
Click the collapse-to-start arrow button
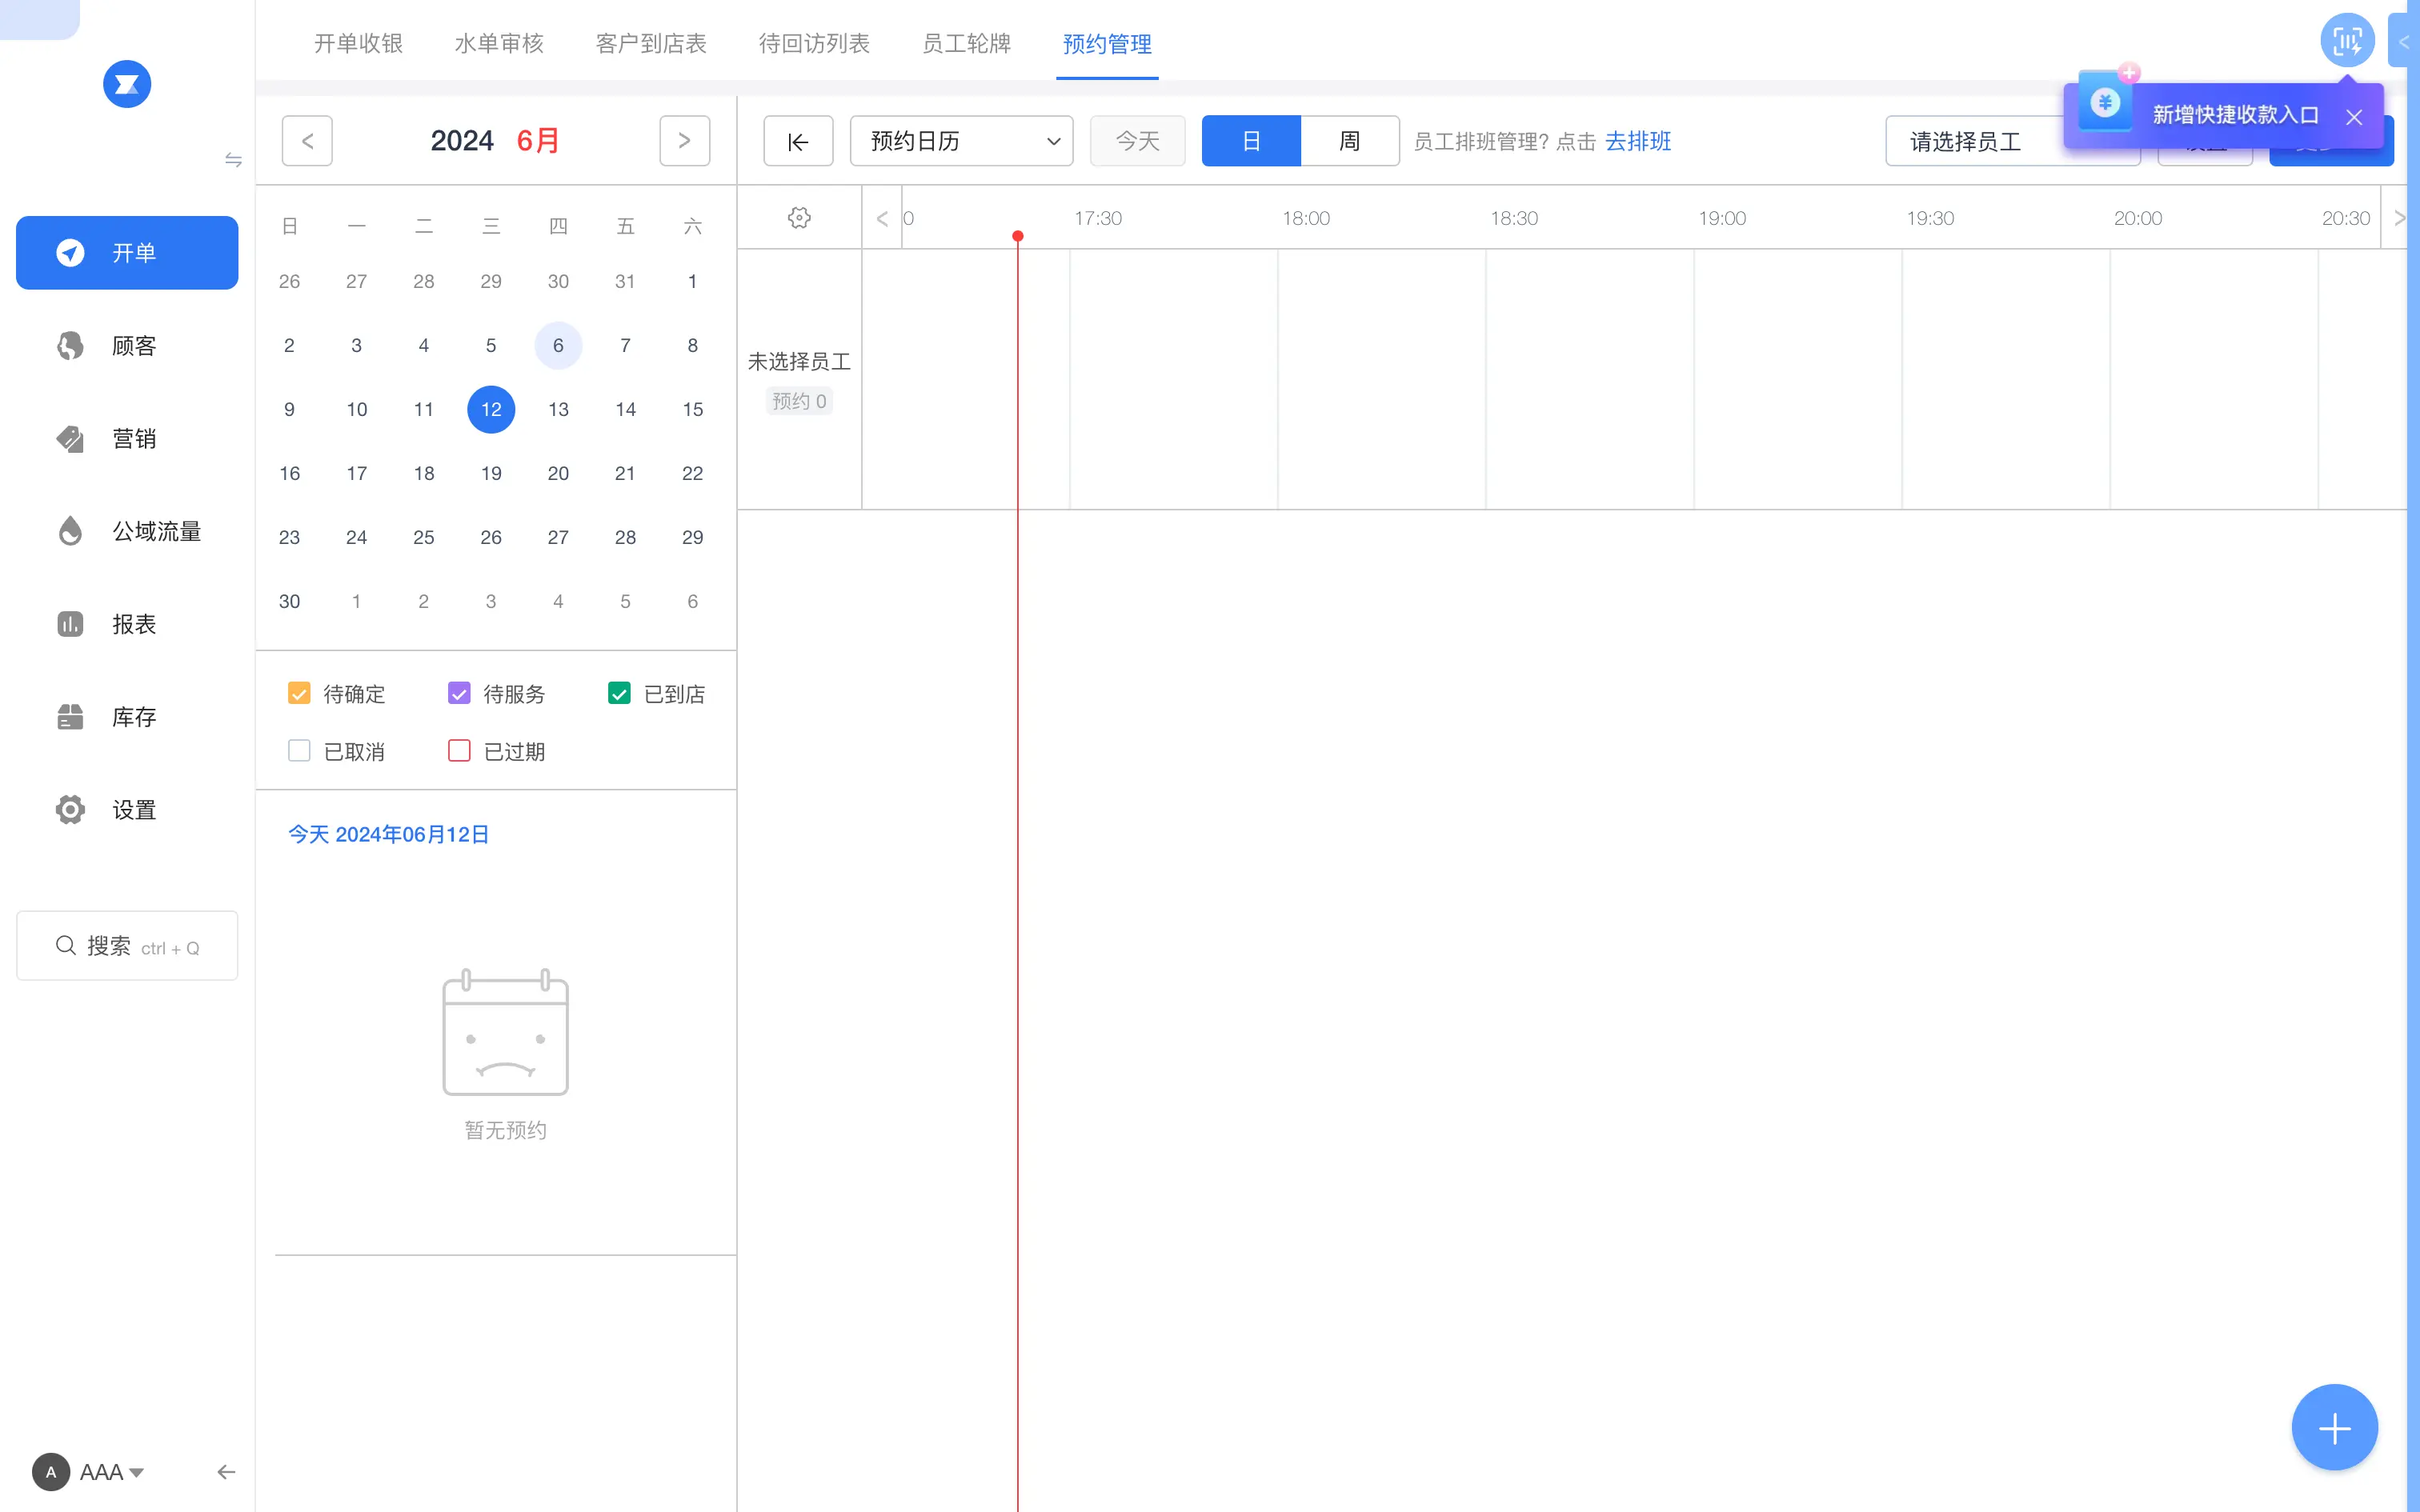click(798, 141)
